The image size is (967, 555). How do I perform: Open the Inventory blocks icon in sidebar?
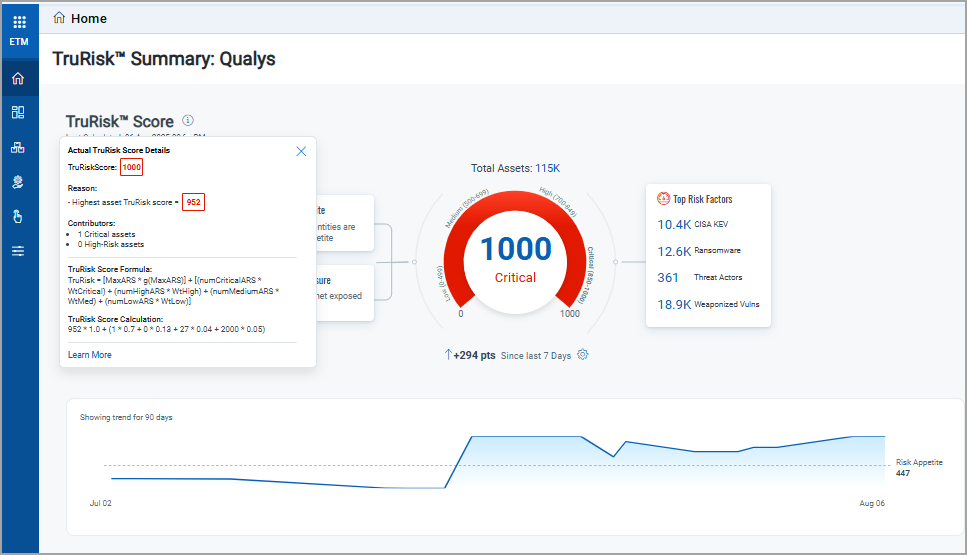coord(18,147)
